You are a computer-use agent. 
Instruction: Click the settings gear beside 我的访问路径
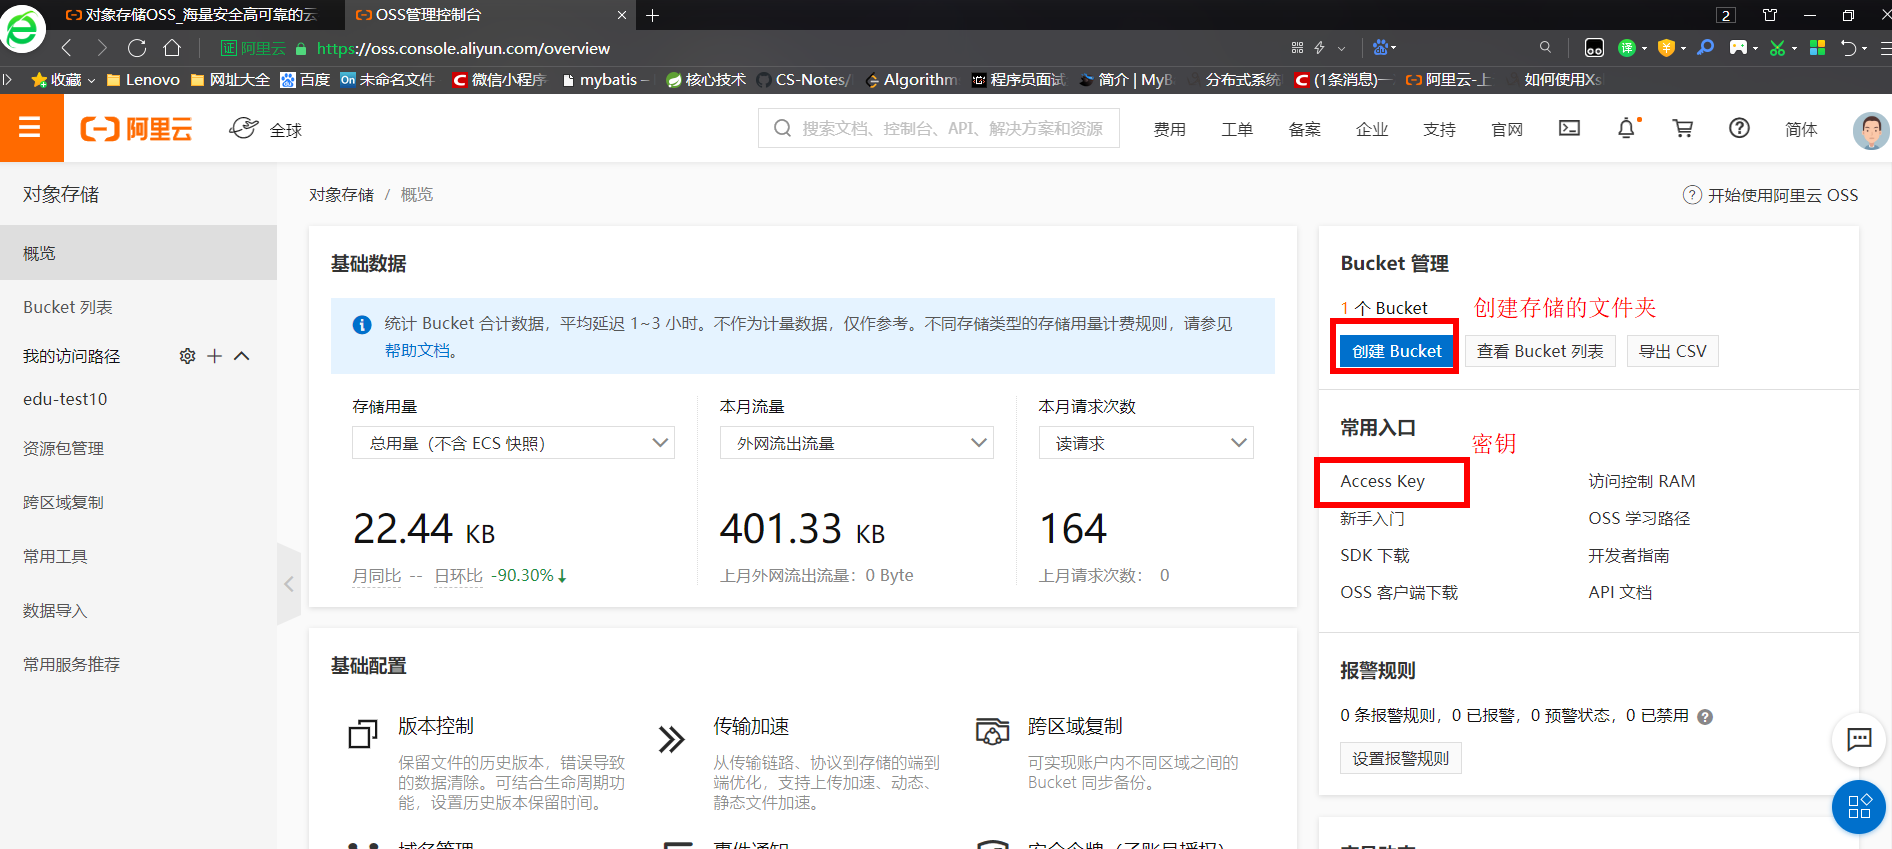point(187,356)
